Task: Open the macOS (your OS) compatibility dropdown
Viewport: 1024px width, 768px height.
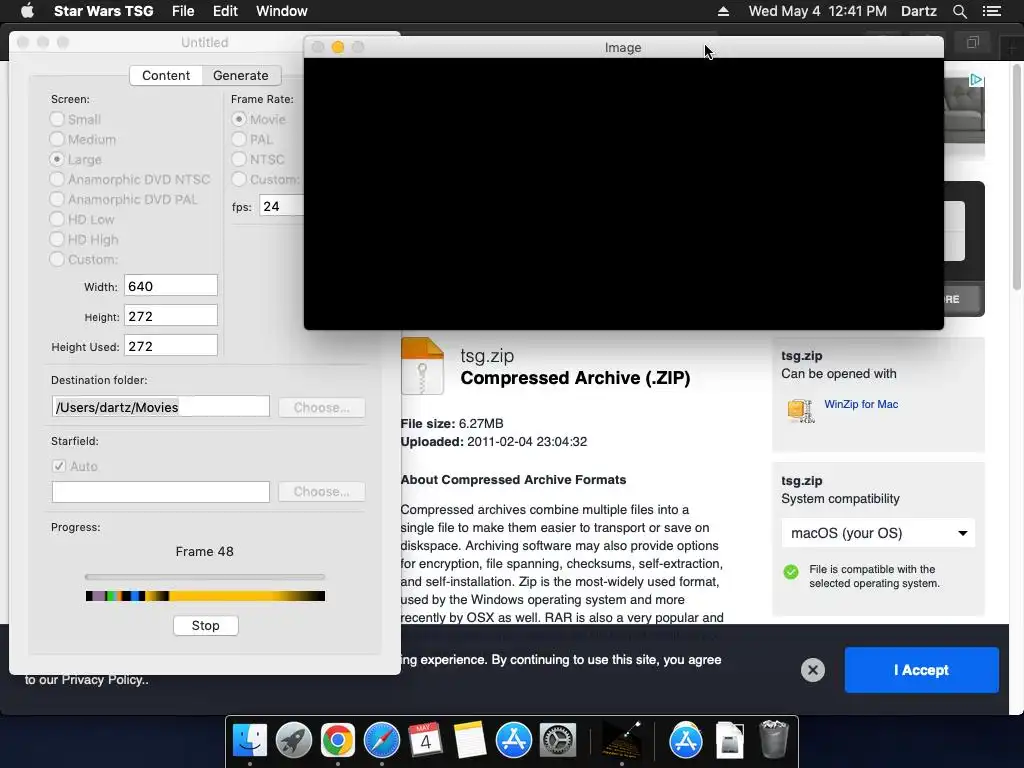Action: pyautogui.click(x=878, y=533)
